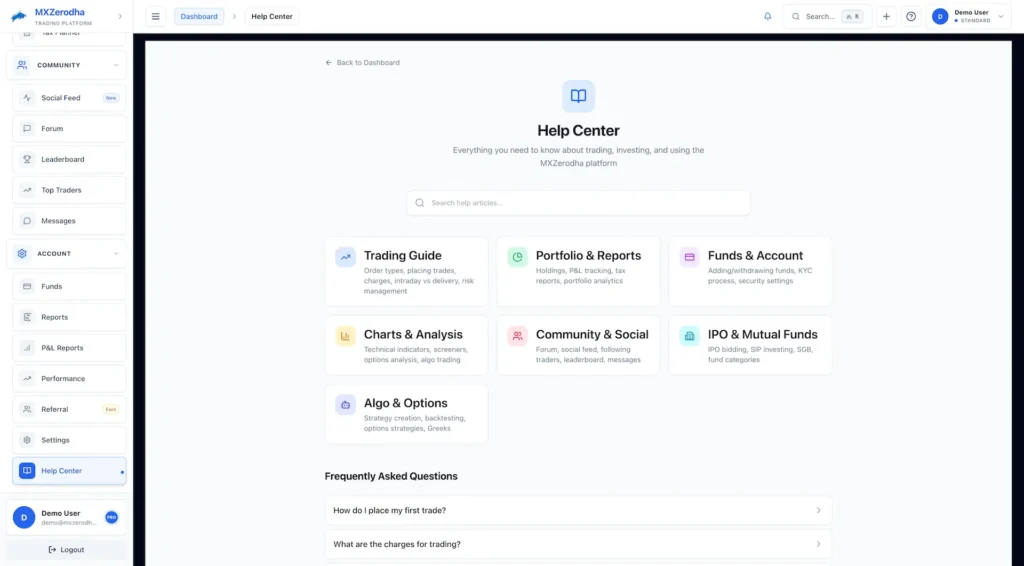Open P&L Reports from the sidebar

point(69,347)
